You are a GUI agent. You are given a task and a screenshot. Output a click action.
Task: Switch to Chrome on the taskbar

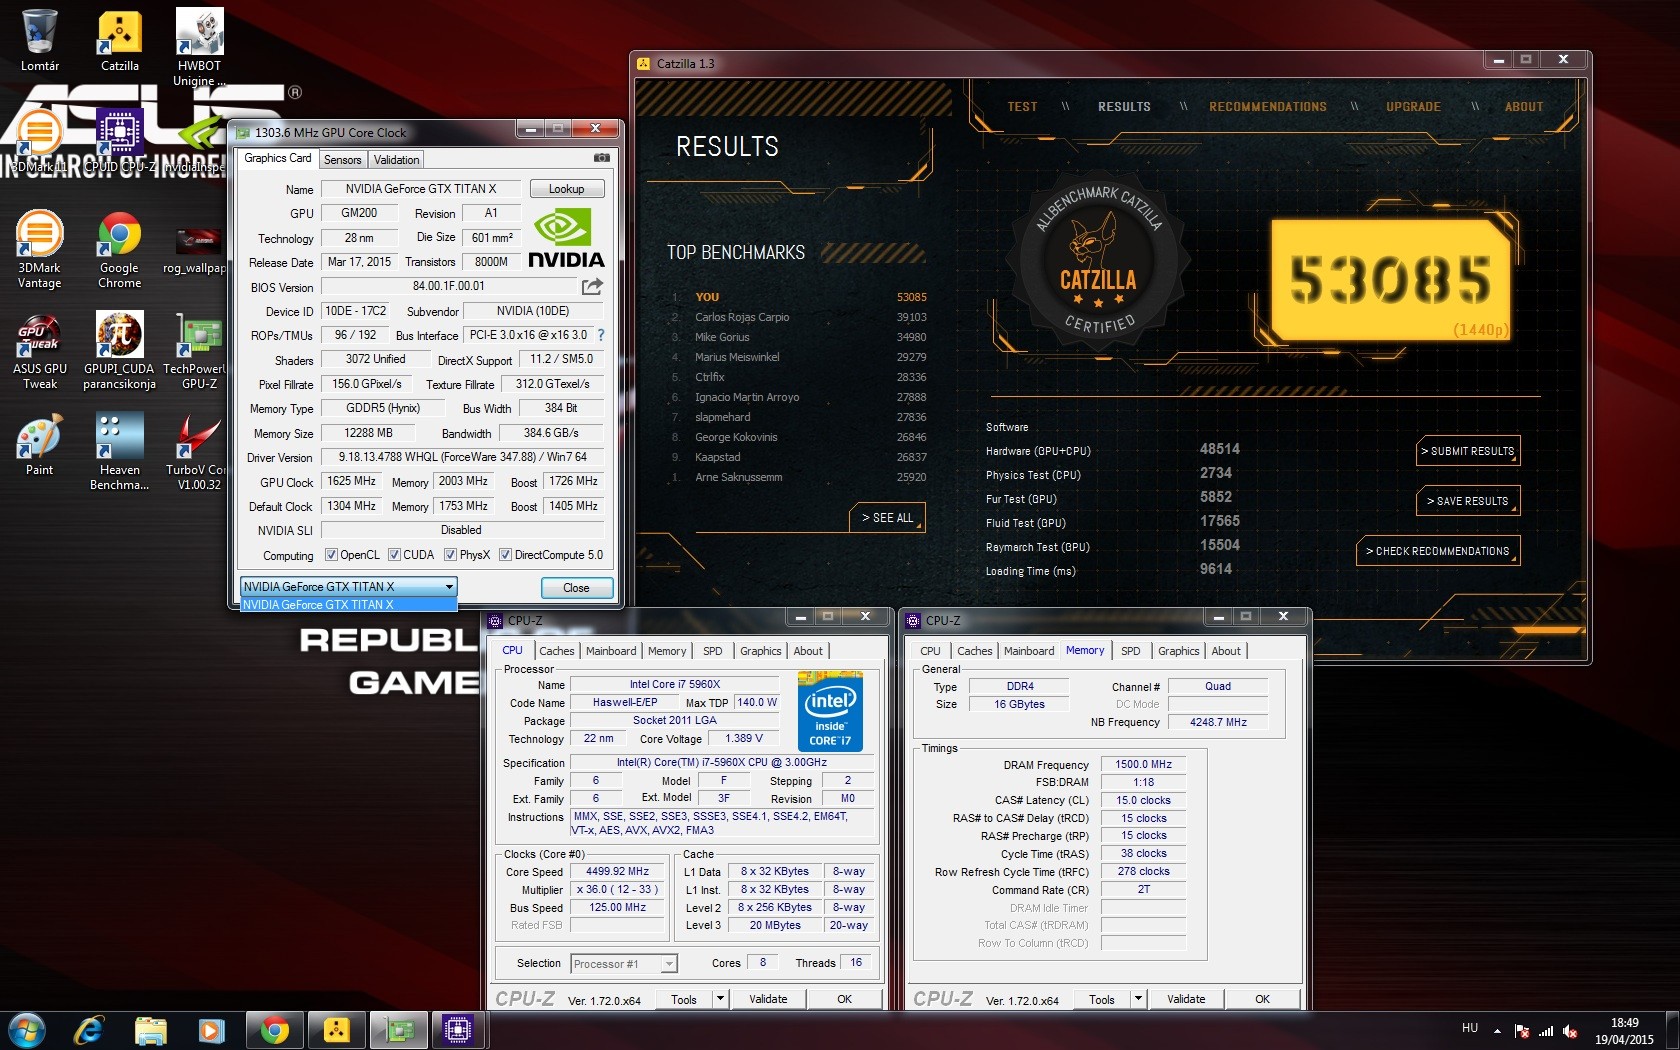click(x=274, y=1030)
